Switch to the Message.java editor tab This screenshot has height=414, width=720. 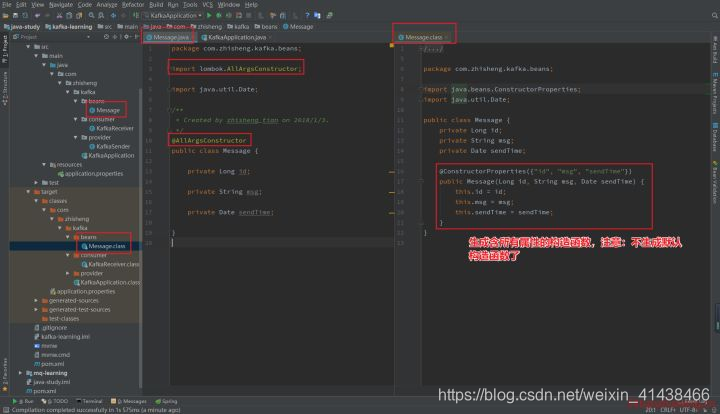click(x=168, y=37)
